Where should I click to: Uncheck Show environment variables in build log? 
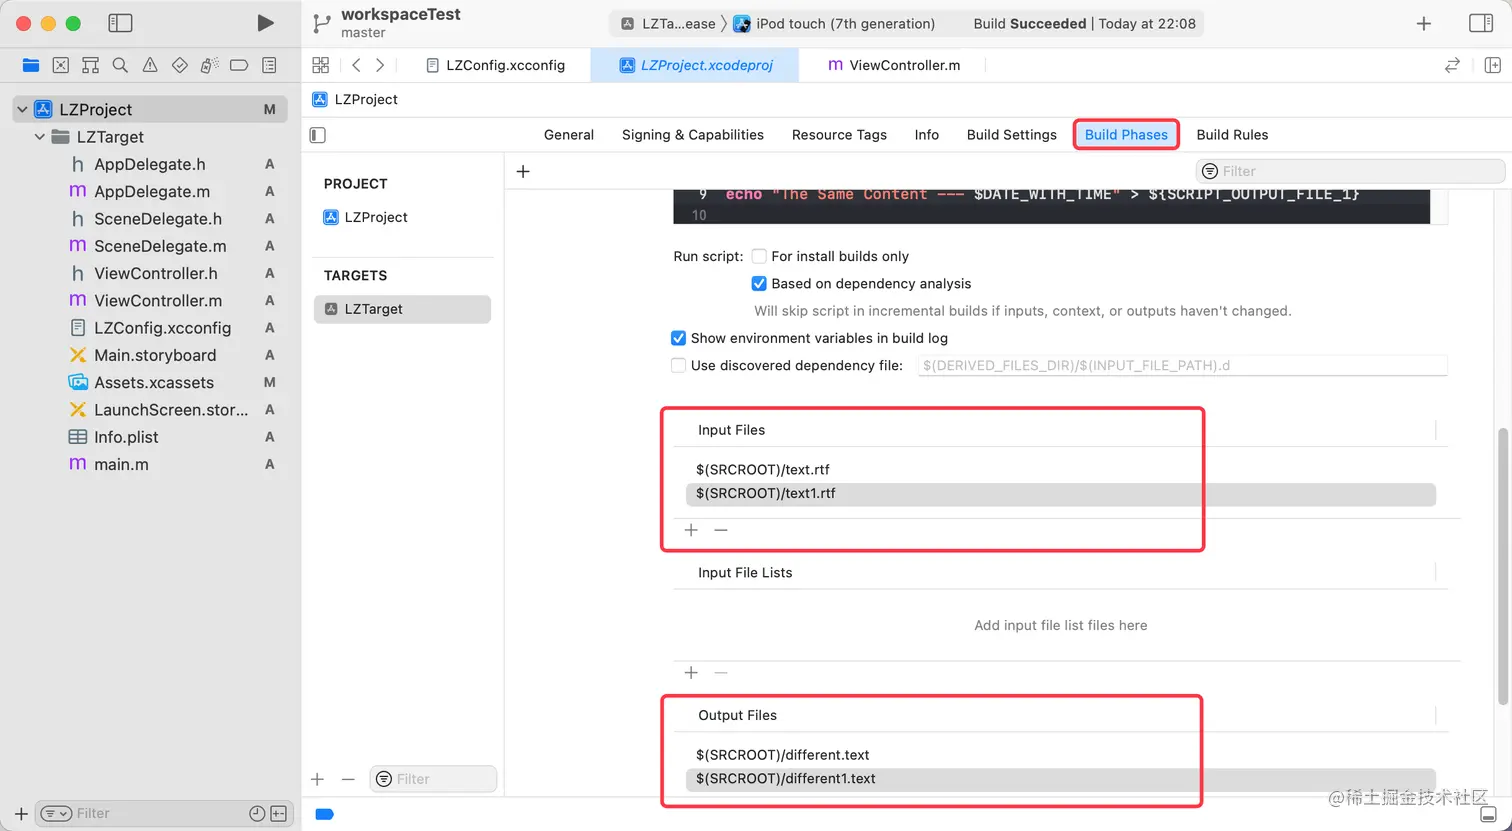(x=678, y=338)
